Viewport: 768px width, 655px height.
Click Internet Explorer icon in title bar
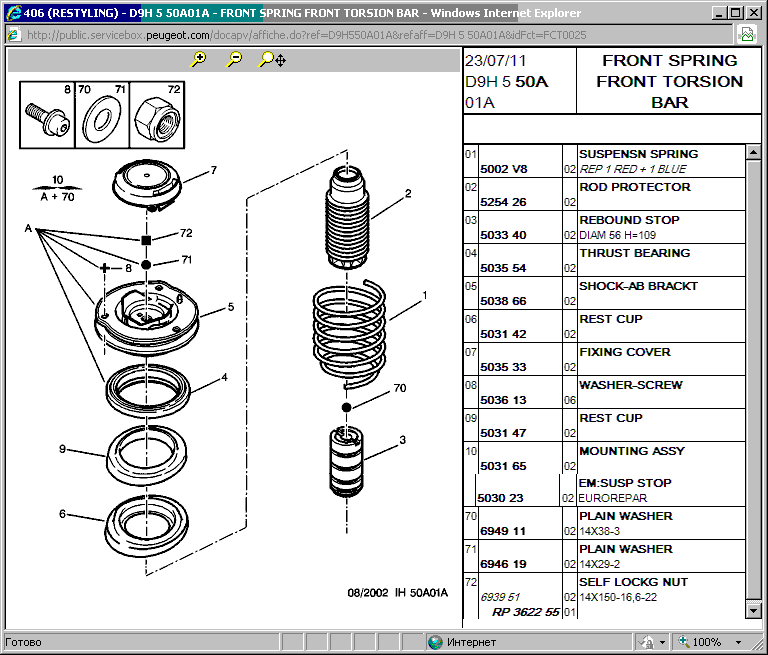click(x=11, y=11)
